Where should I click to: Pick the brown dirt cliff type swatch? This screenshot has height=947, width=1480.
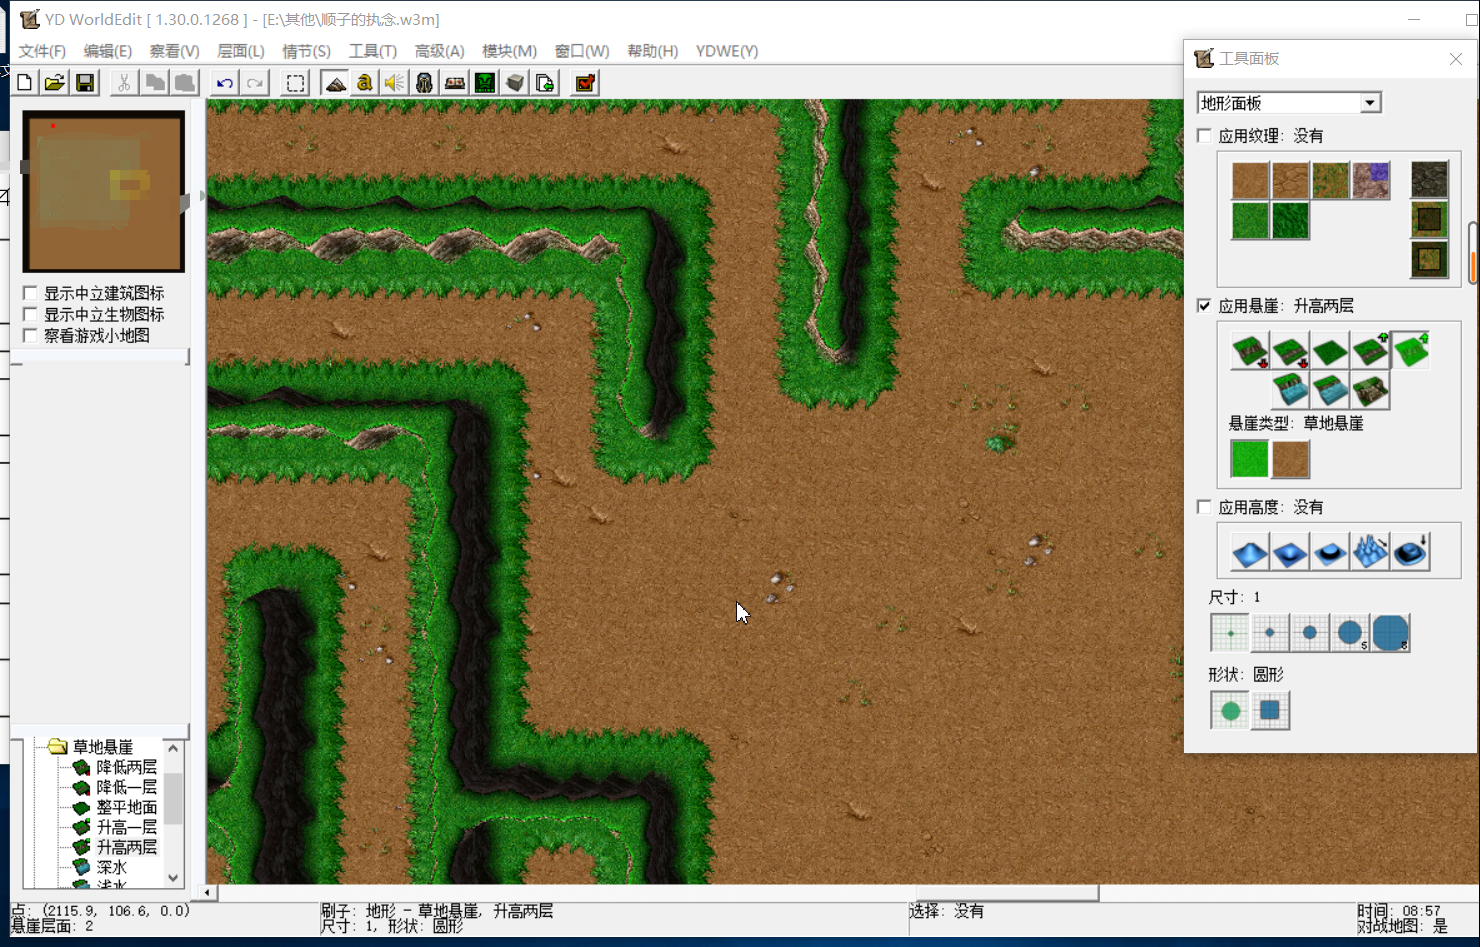pos(1290,459)
